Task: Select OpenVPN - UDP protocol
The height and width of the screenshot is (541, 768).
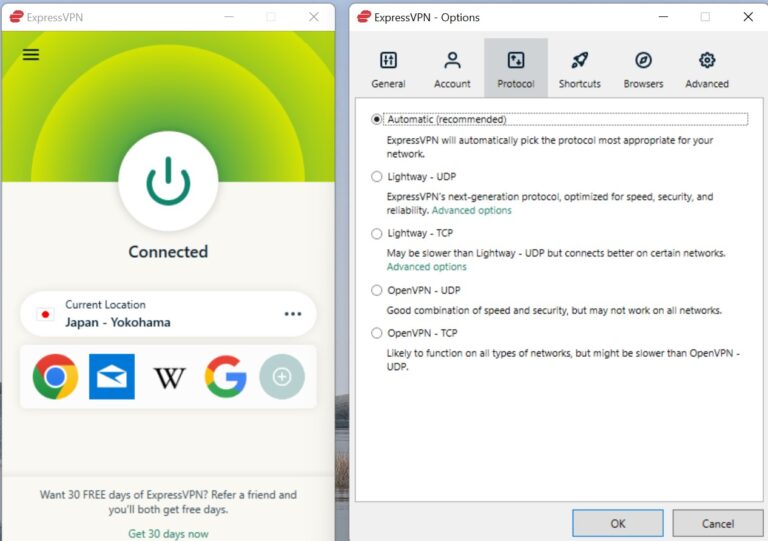Action: [376, 290]
